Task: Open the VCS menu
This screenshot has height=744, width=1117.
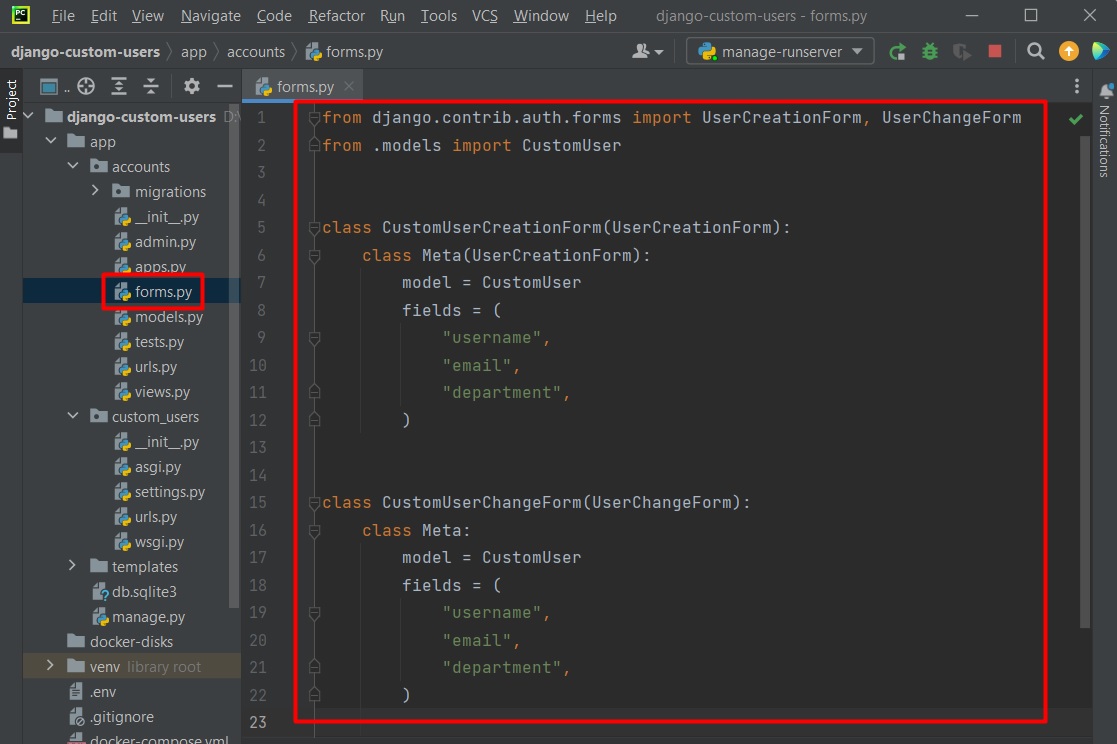Action: [484, 16]
